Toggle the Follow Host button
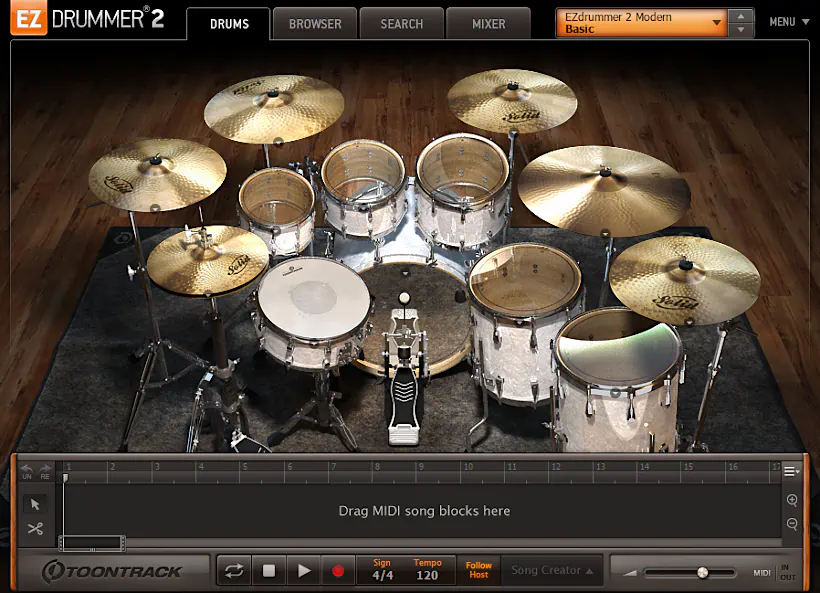Image resolution: width=820 pixels, height=593 pixels. coord(479,570)
